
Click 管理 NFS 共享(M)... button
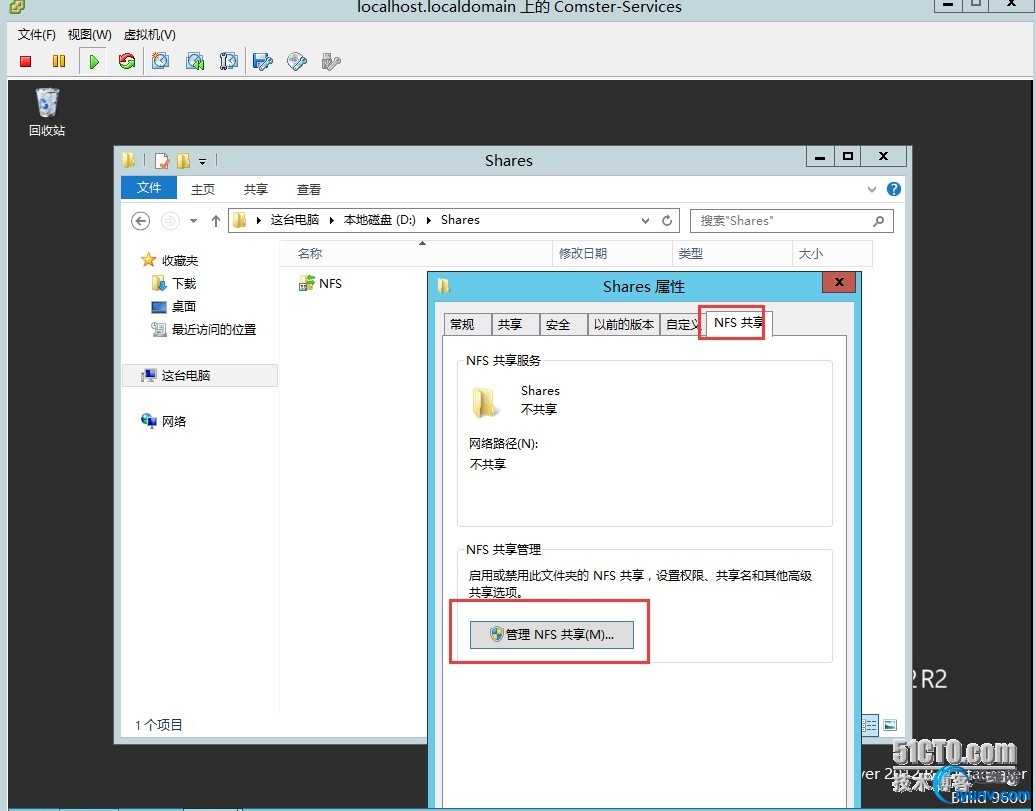click(552, 635)
